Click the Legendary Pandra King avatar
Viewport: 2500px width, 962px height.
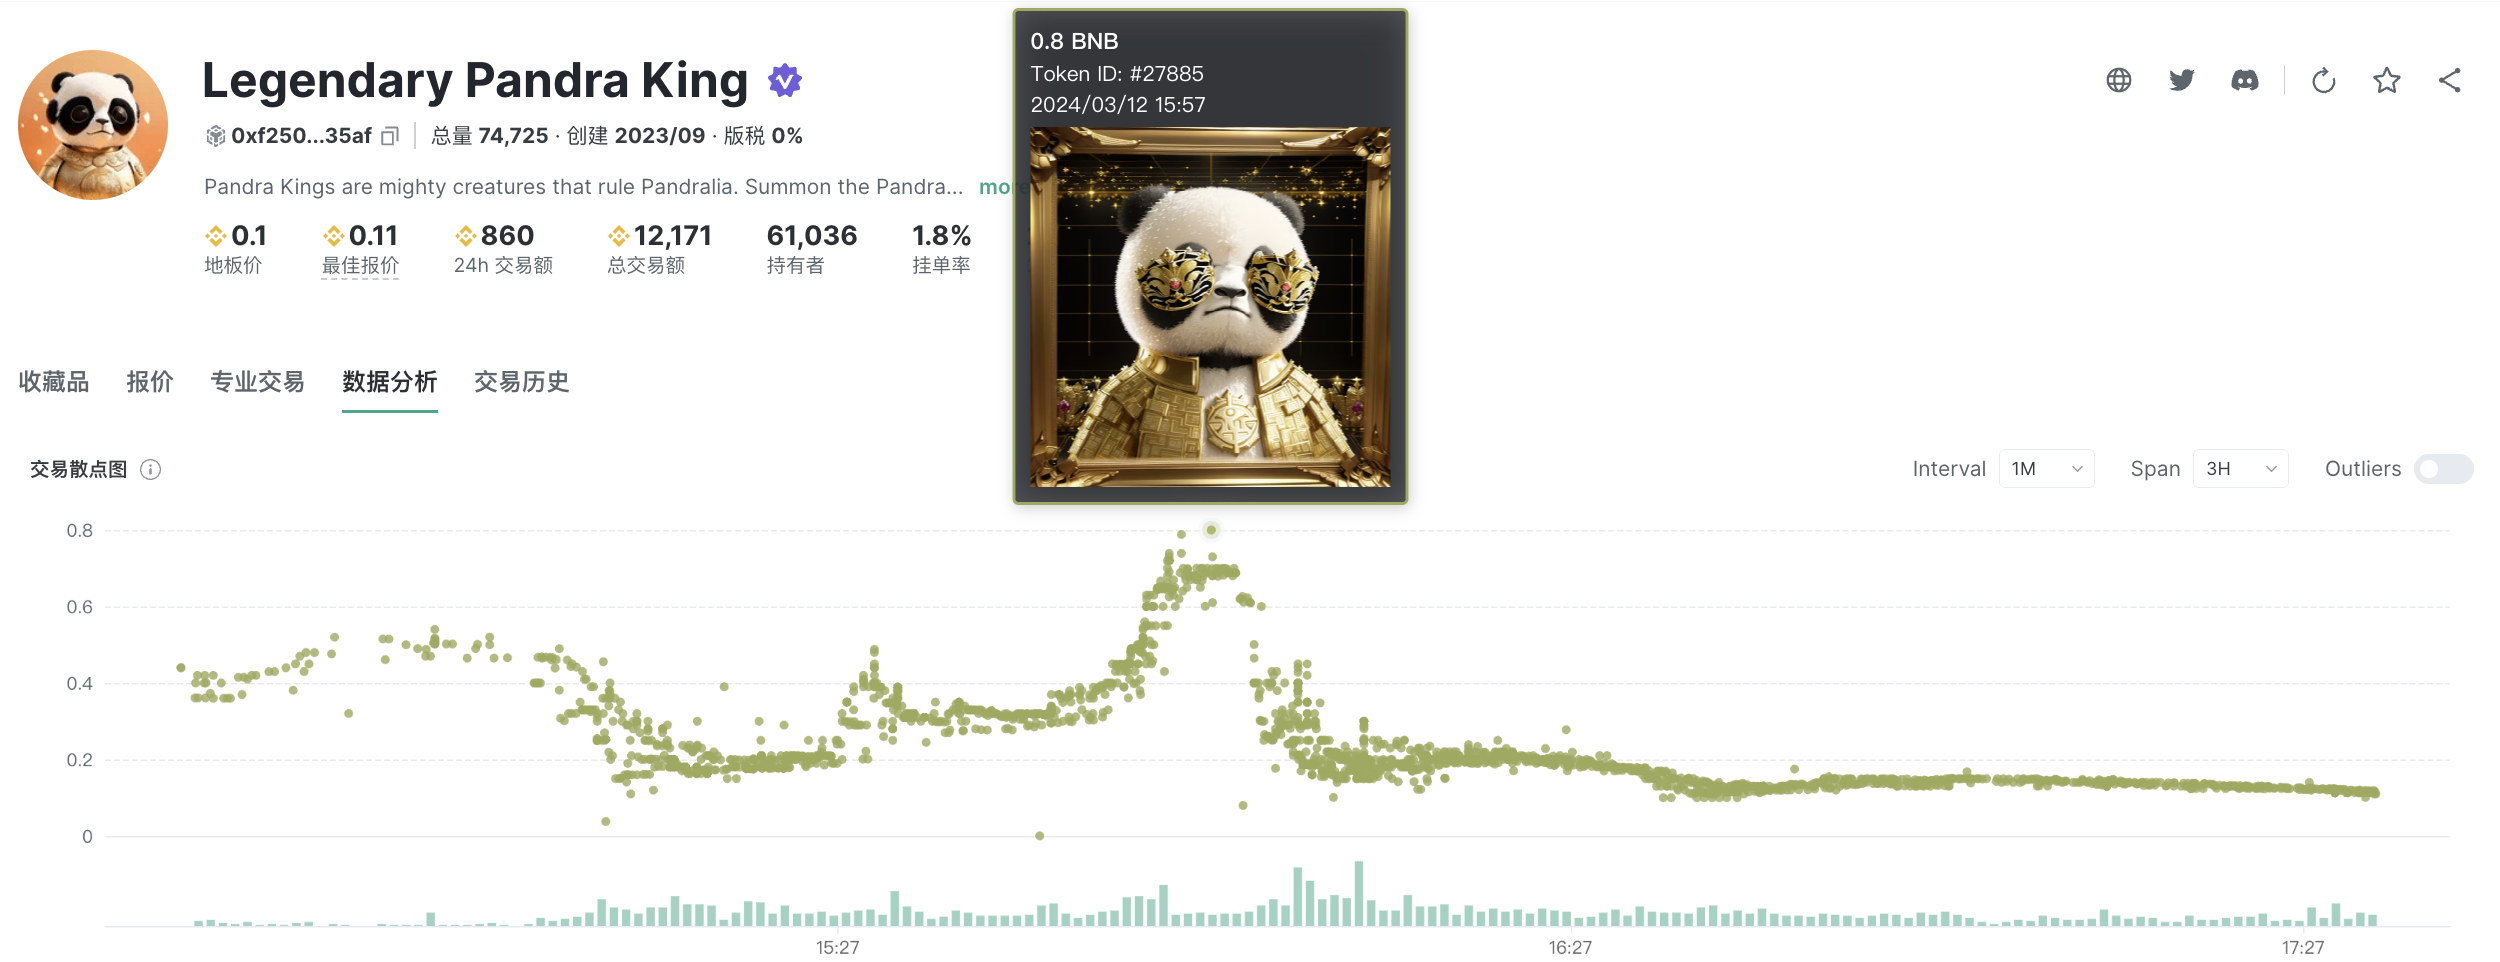coord(93,125)
